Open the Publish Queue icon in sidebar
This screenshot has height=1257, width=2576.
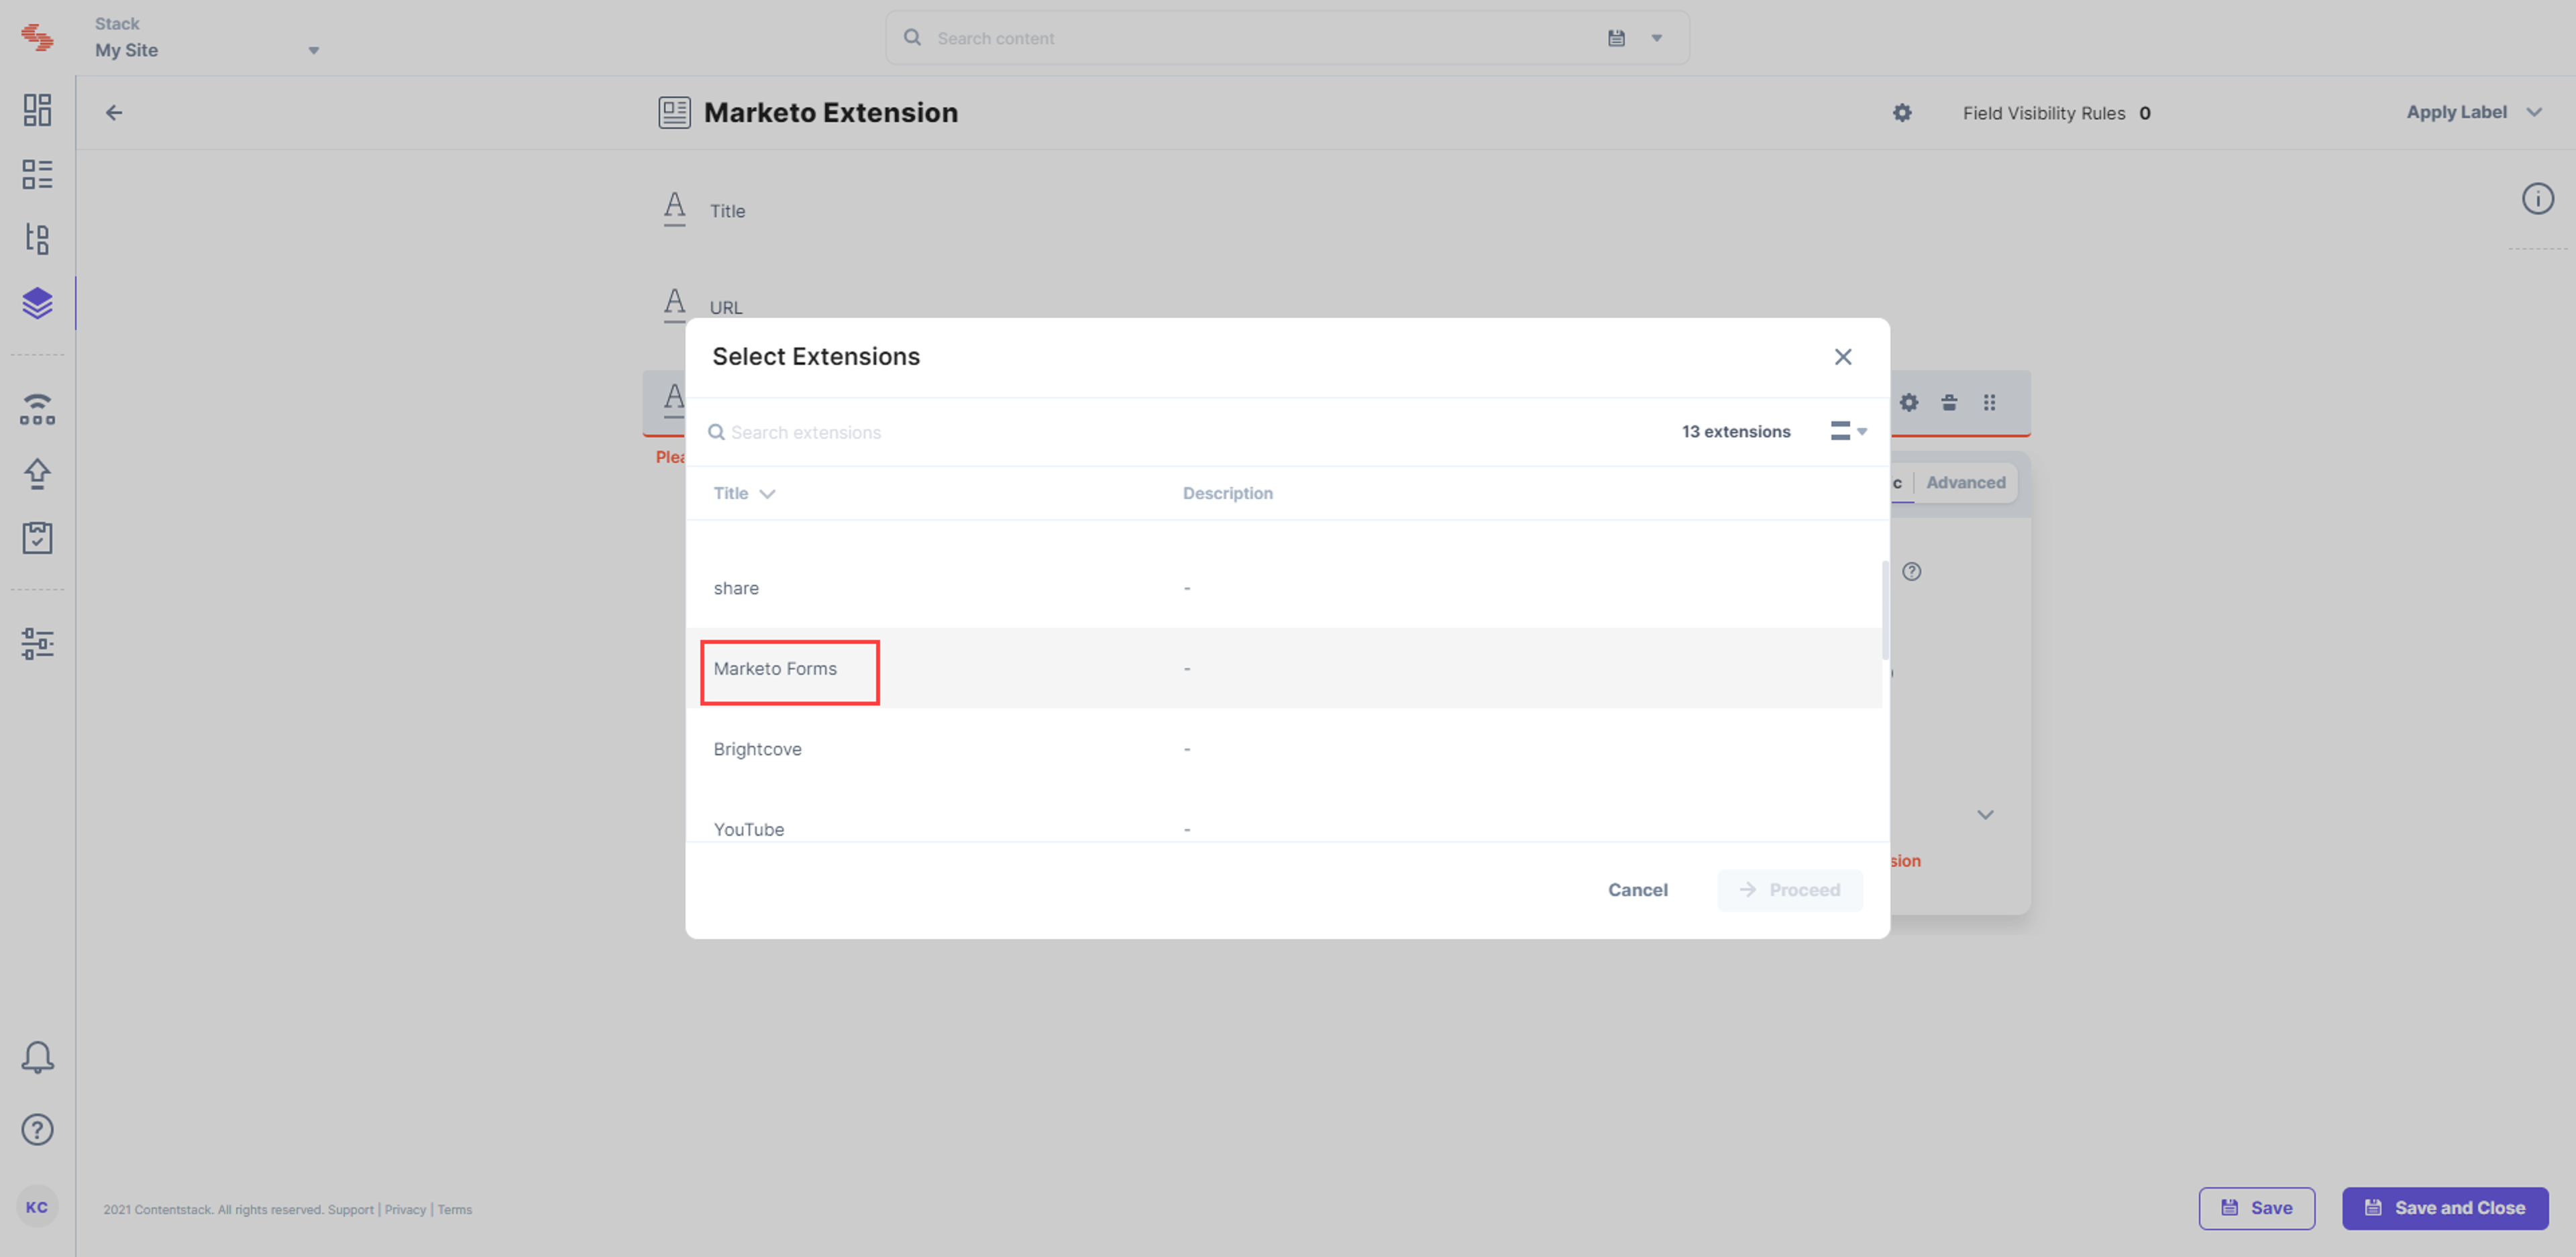click(x=37, y=409)
